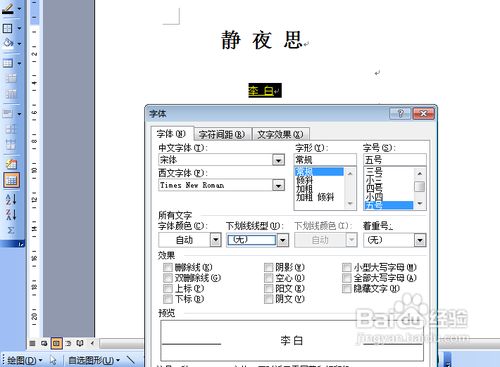
Task: Enable the 全部大写字母 checkbox
Action: click(347, 278)
